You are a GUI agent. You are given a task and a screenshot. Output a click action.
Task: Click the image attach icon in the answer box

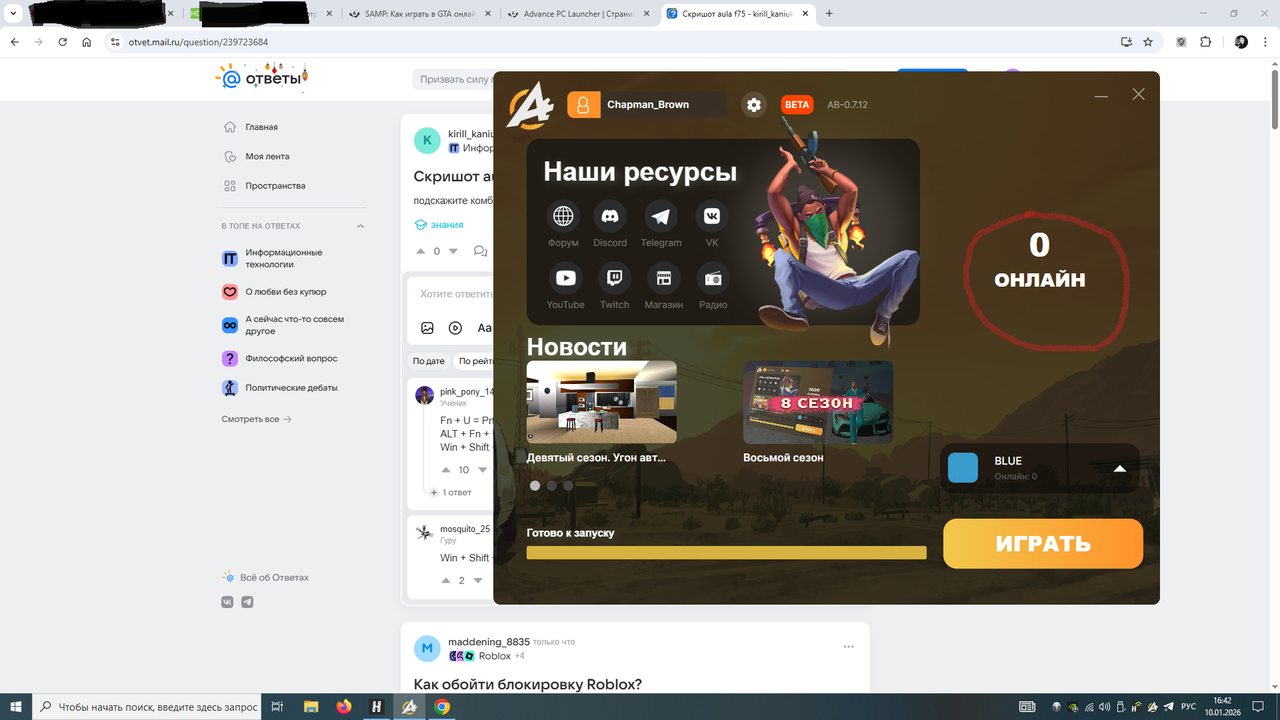[427, 328]
